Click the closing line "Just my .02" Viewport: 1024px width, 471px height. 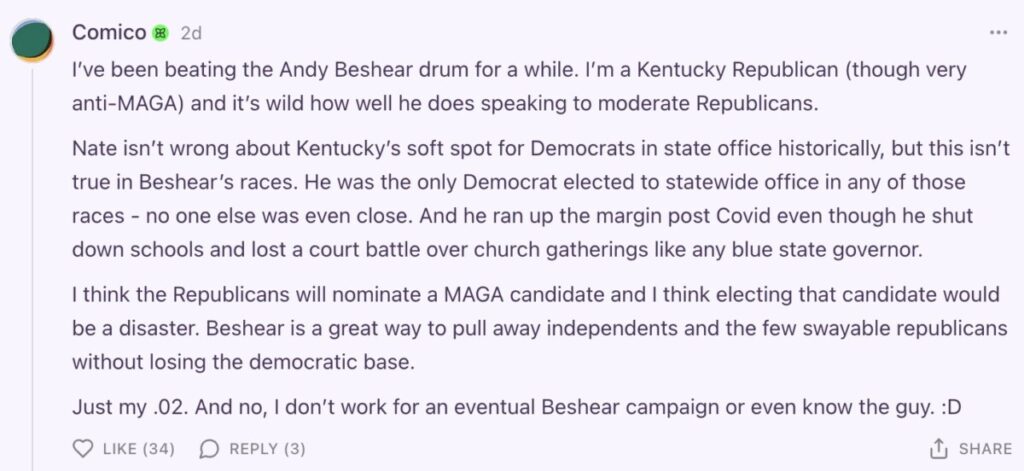click(x=300, y=407)
